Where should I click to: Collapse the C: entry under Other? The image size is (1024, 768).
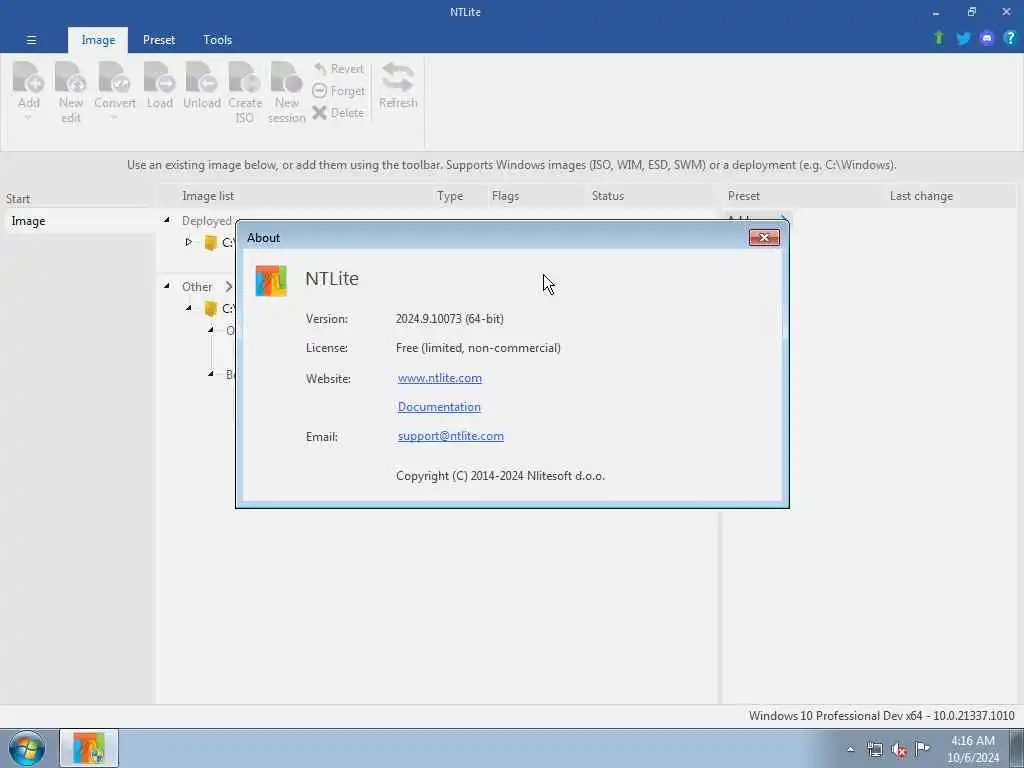189,308
